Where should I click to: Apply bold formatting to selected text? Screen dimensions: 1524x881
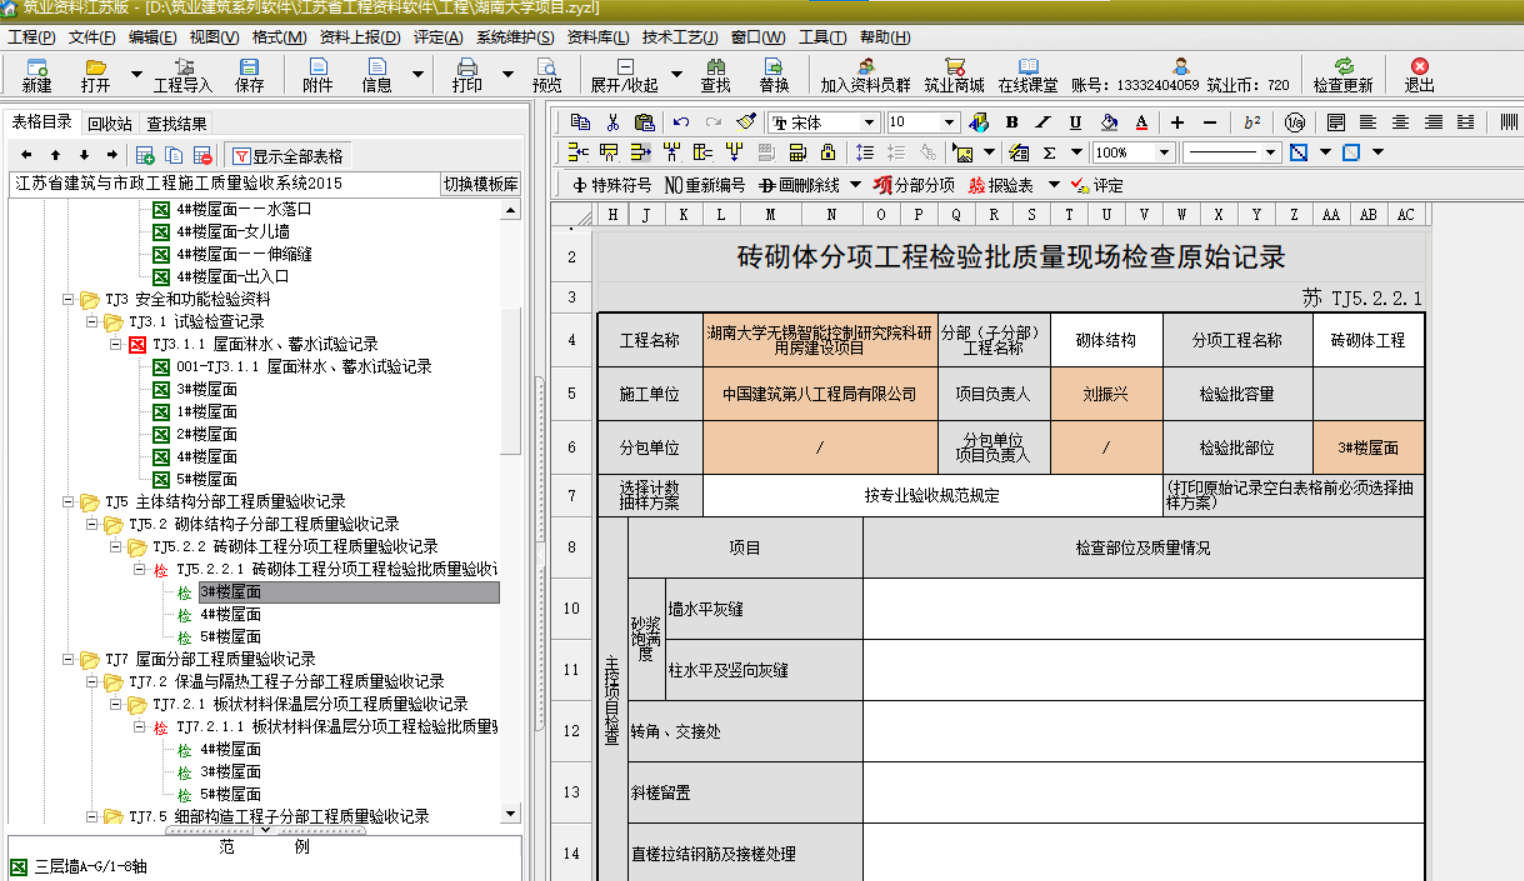[1012, 121]
